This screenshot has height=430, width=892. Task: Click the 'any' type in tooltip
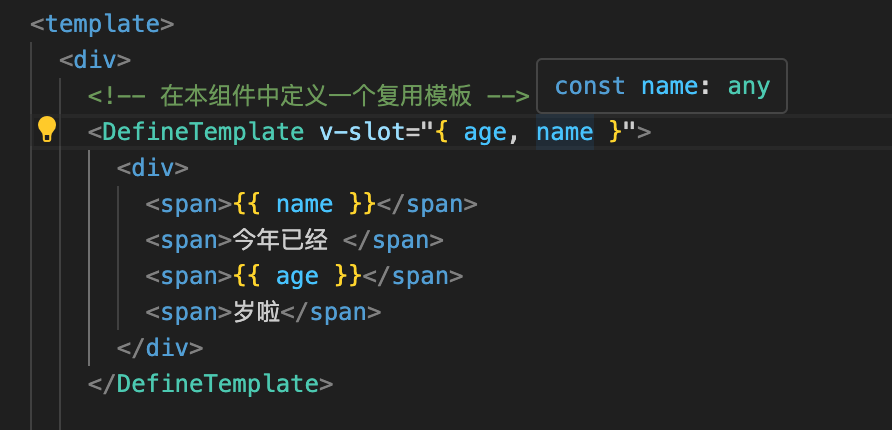click(x=749, y=86)
